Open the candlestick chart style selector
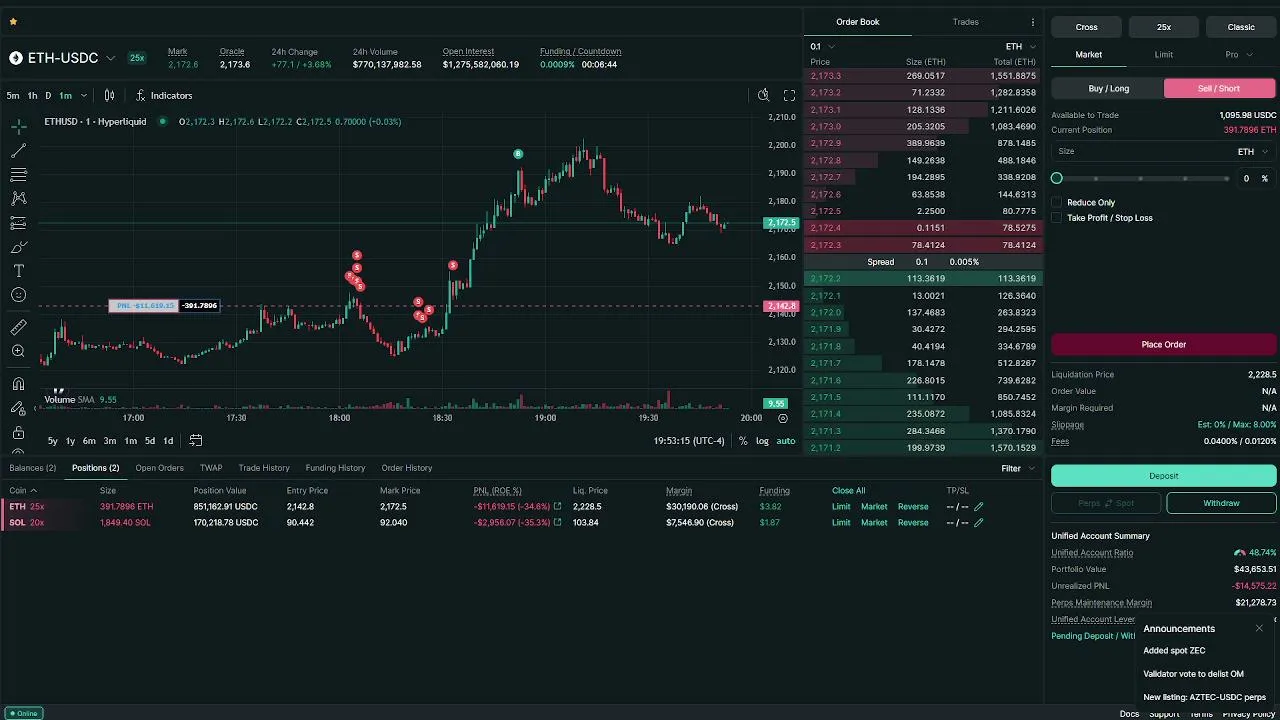Image resolution: width=1280 pixels, height=720 pixels. pos(110,95)
